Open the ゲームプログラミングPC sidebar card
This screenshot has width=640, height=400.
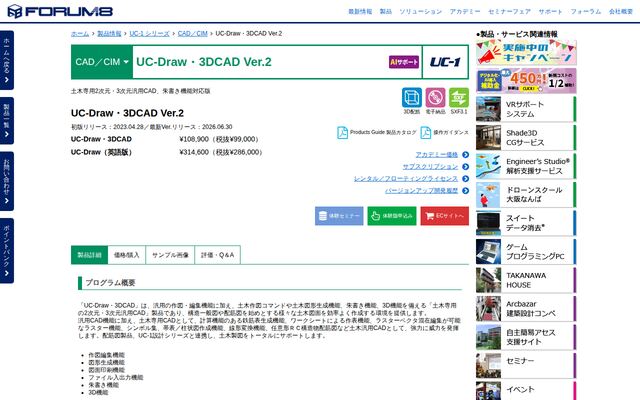click(526, 251)
